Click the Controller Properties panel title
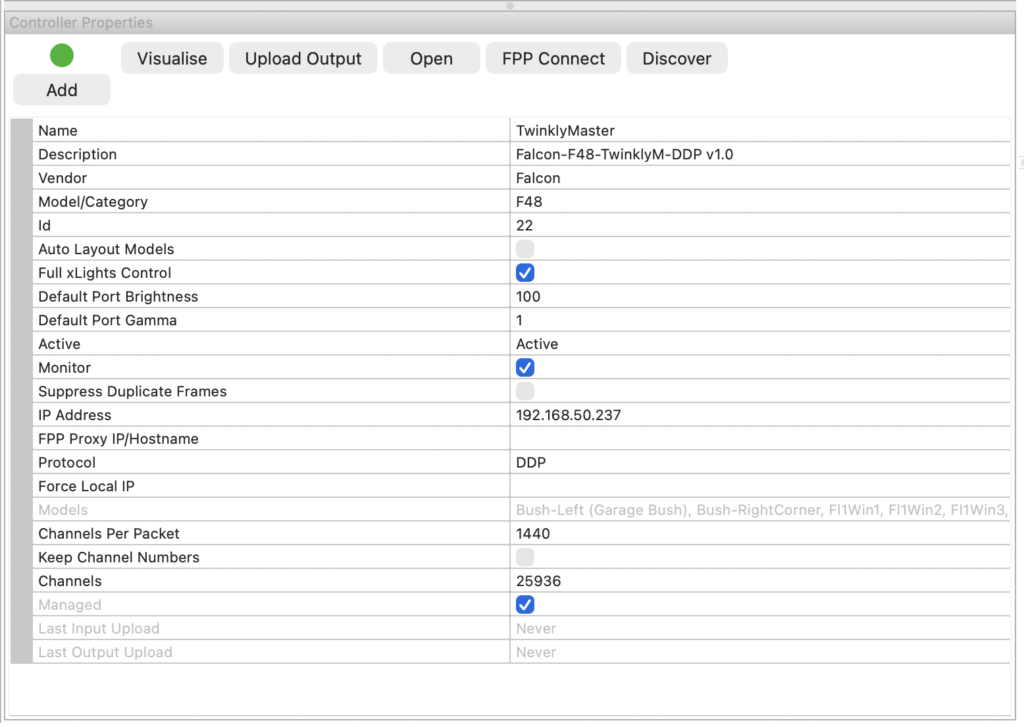 point(81,23)
